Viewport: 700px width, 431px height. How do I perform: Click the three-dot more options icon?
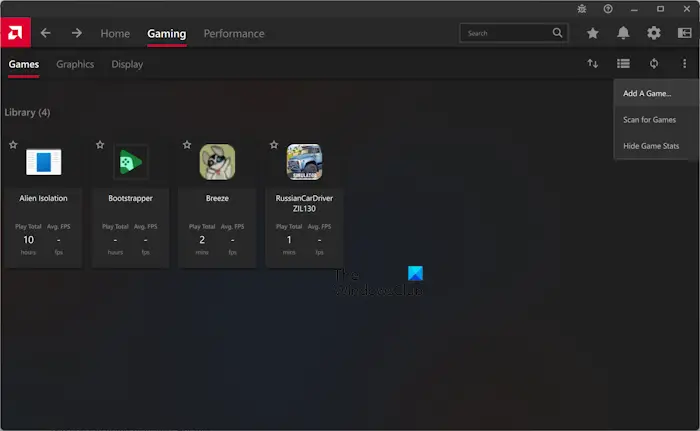click(684, 64)
